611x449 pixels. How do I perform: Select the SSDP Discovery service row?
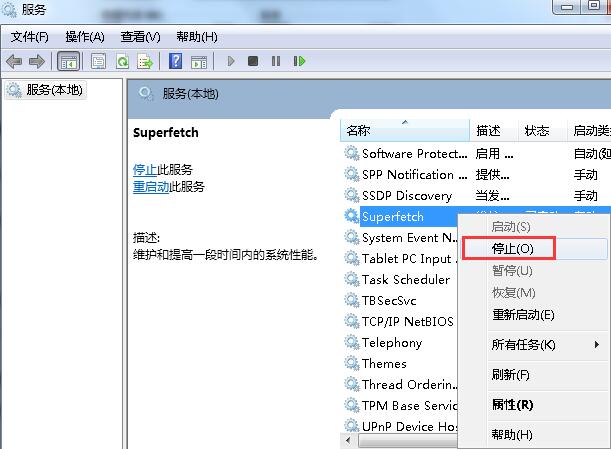[x=477, y=196]
